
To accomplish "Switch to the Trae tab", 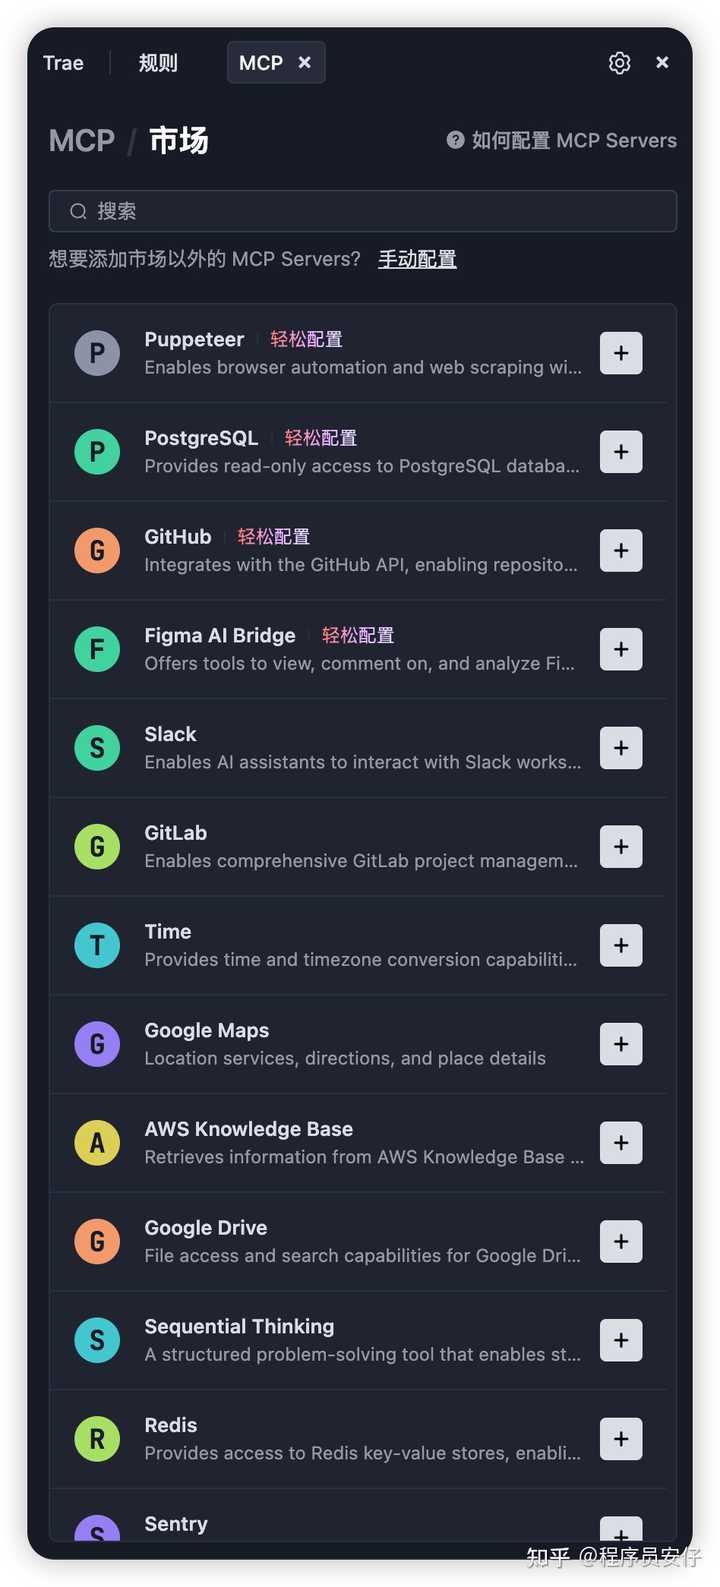I will click(x=63, y=63).
